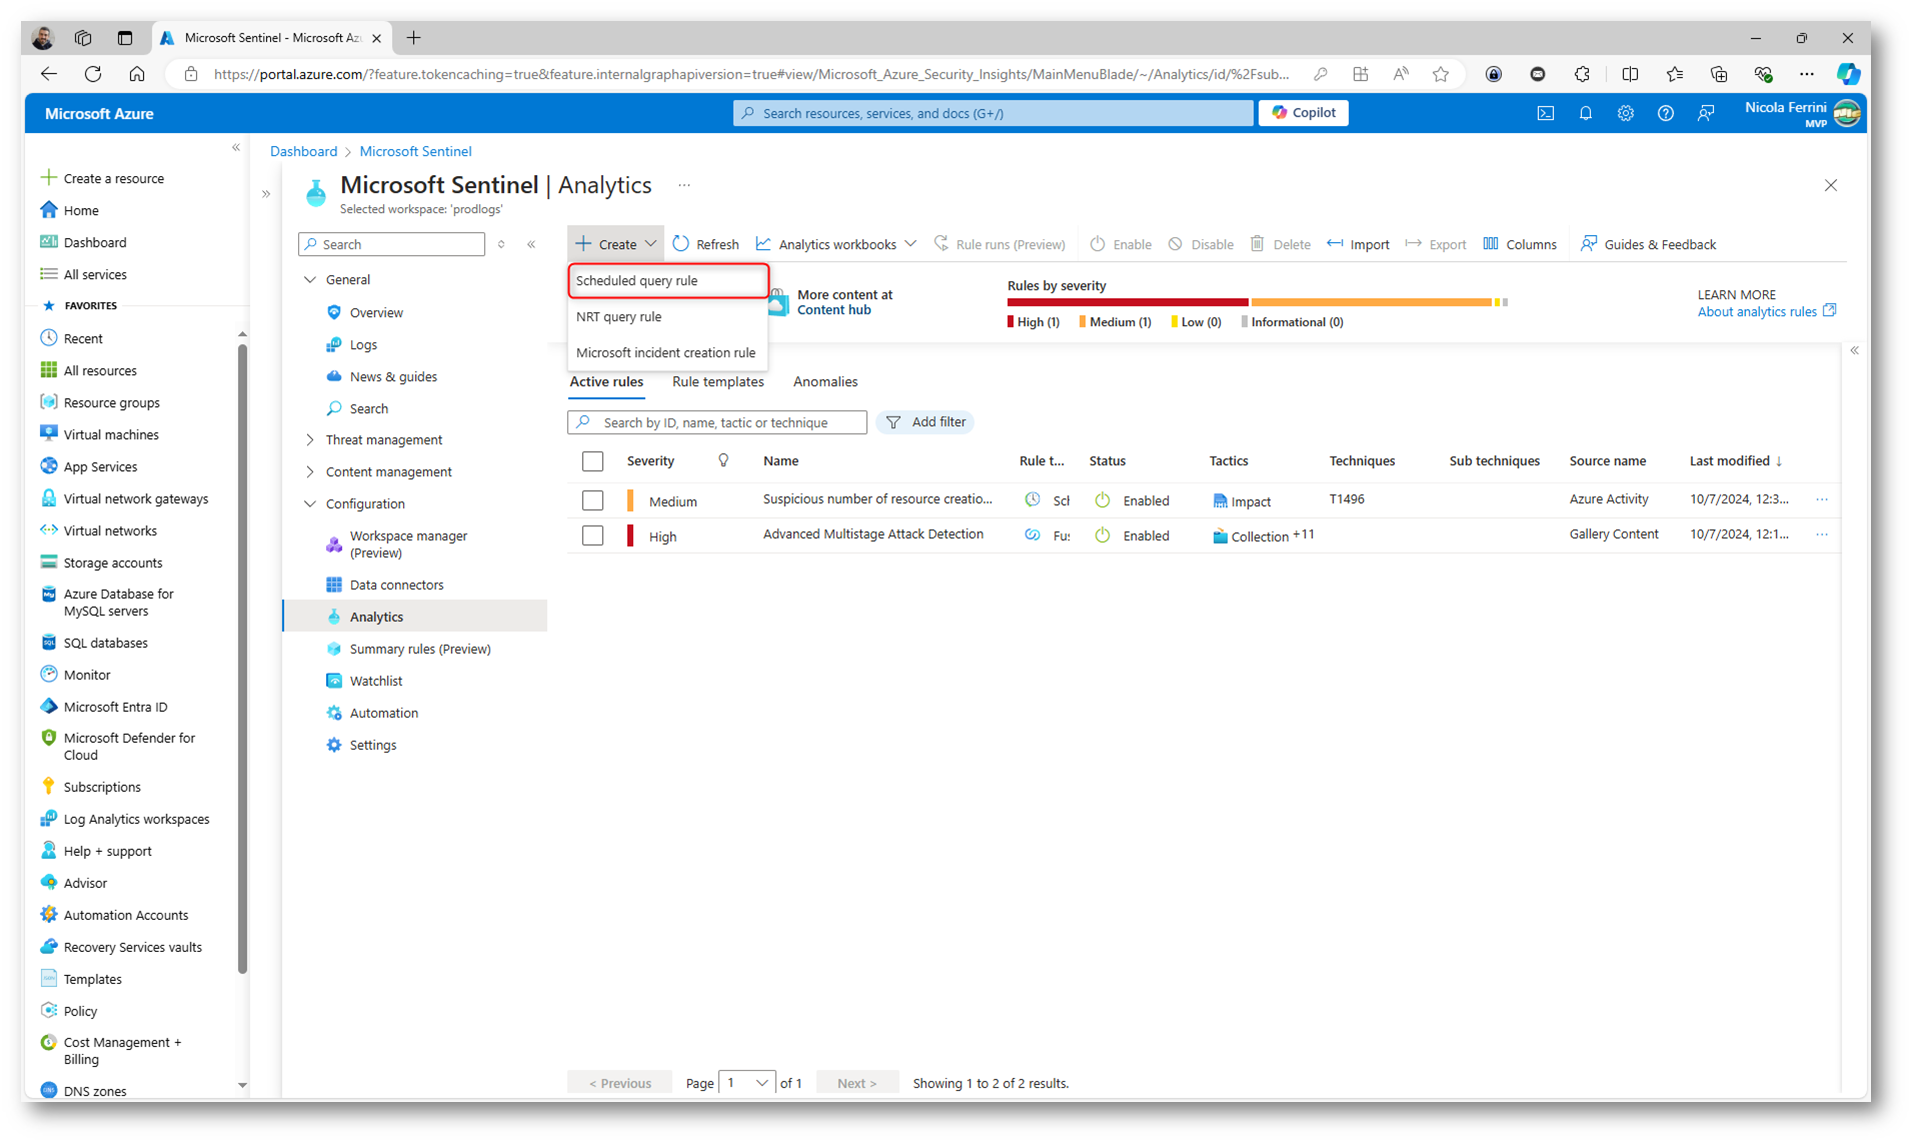This screenshot has height=1144, width=1913.
Task: Open the feedback icon in header
Action: [x=1705, y=113]
